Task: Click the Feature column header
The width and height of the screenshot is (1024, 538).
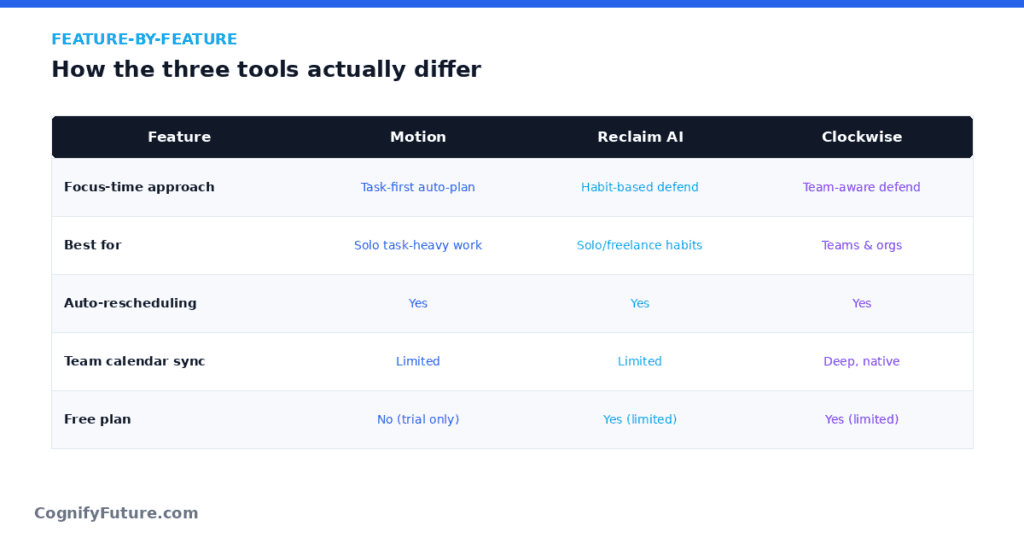Action: point(179,137)
